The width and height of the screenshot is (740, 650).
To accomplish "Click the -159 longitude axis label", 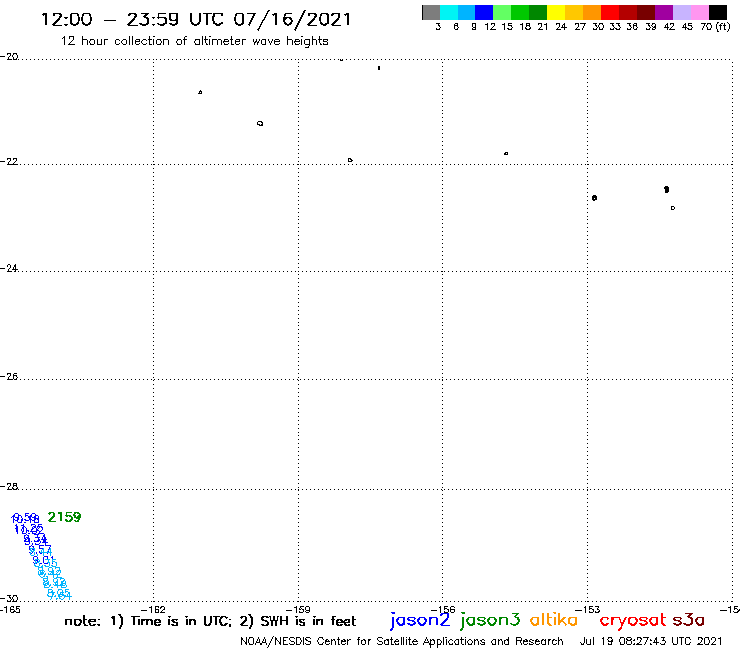I will 298,609.
